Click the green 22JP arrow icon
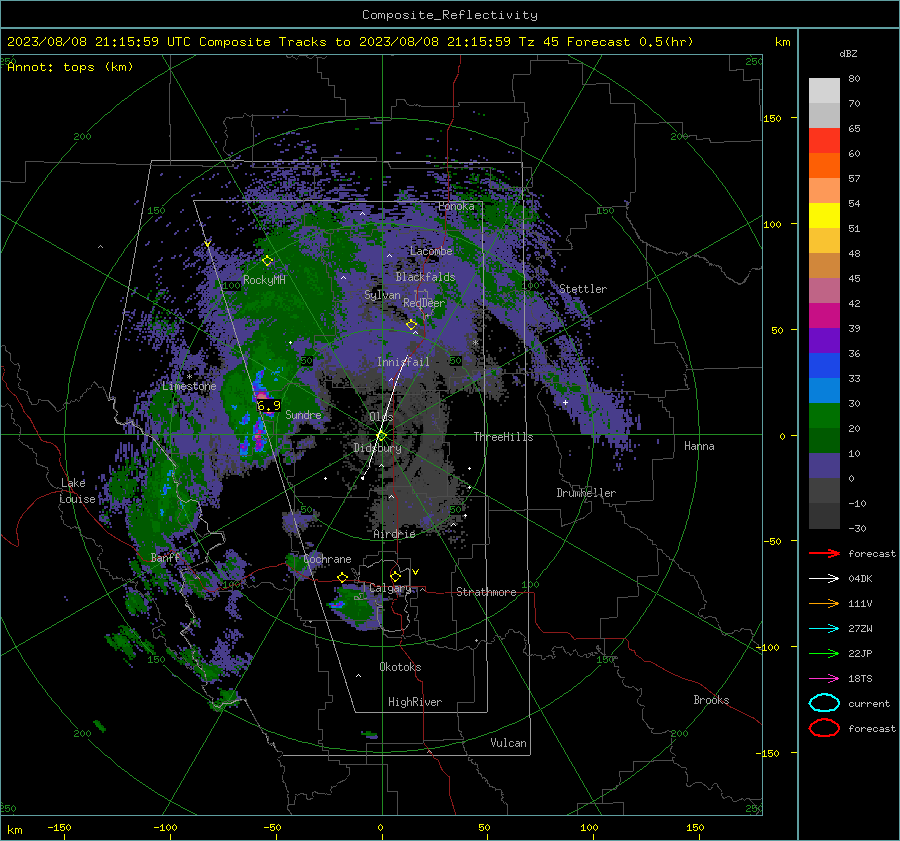This screenshot has height=841, width=900. click(824, 653)
